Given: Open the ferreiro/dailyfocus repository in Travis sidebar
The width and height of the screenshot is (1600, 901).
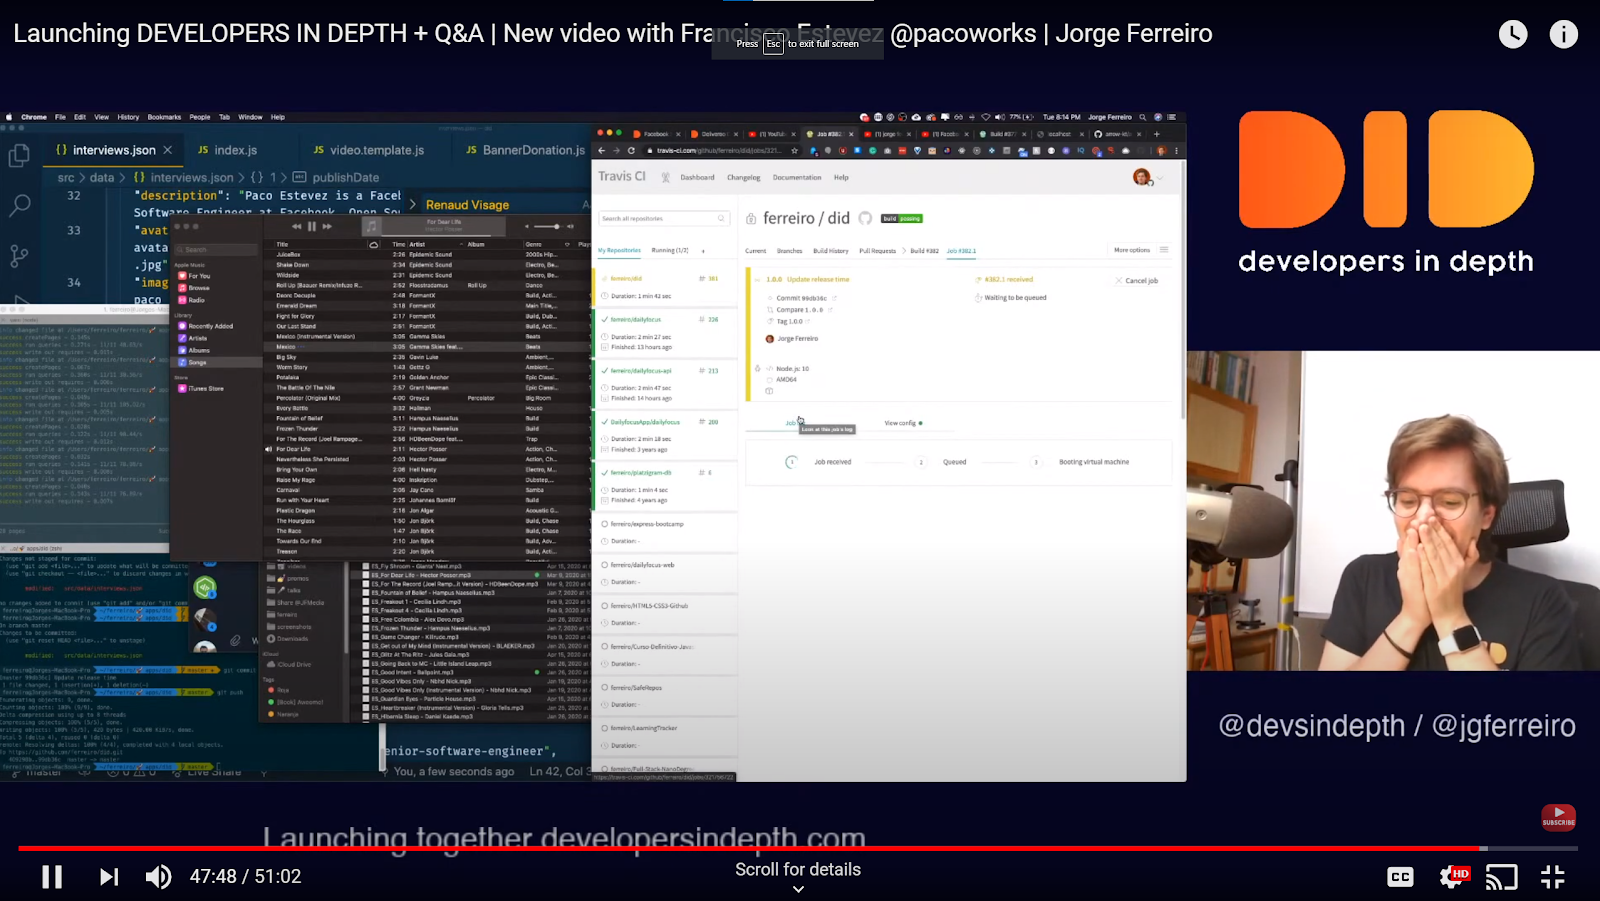Looking at the screenshot, I should [x=636, y=319].
